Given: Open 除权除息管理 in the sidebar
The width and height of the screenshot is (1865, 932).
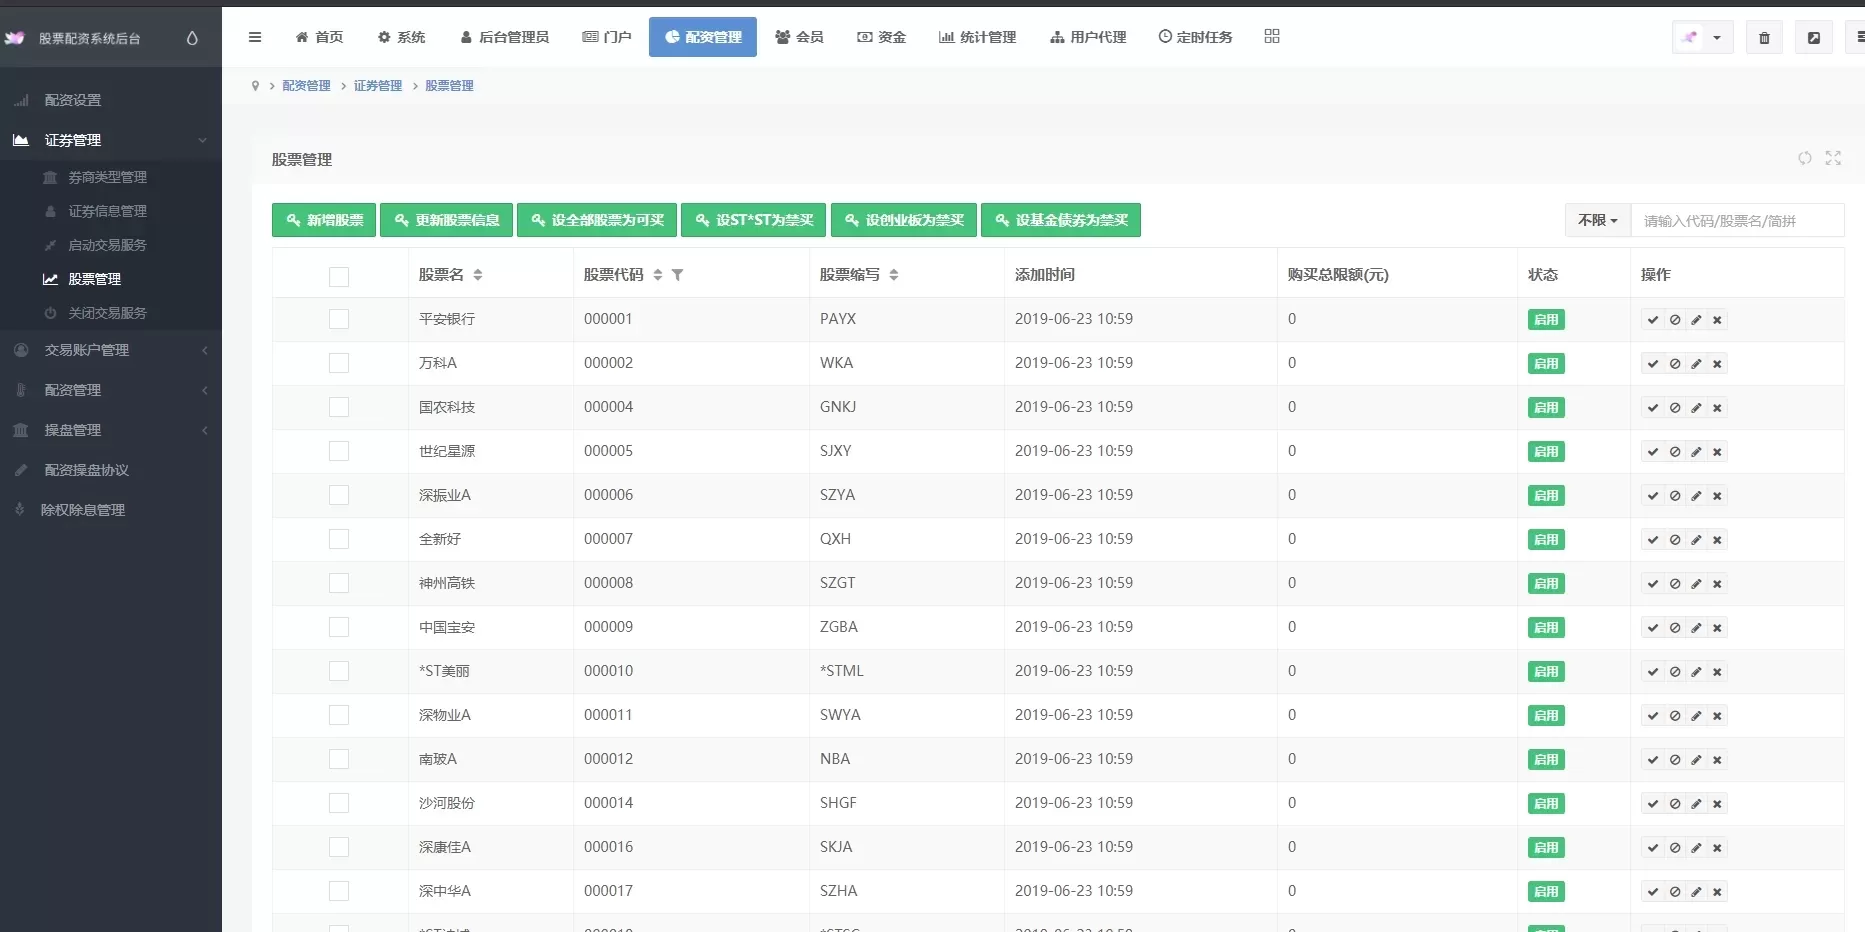Looking at the screenshot, I should click(82, 510).
